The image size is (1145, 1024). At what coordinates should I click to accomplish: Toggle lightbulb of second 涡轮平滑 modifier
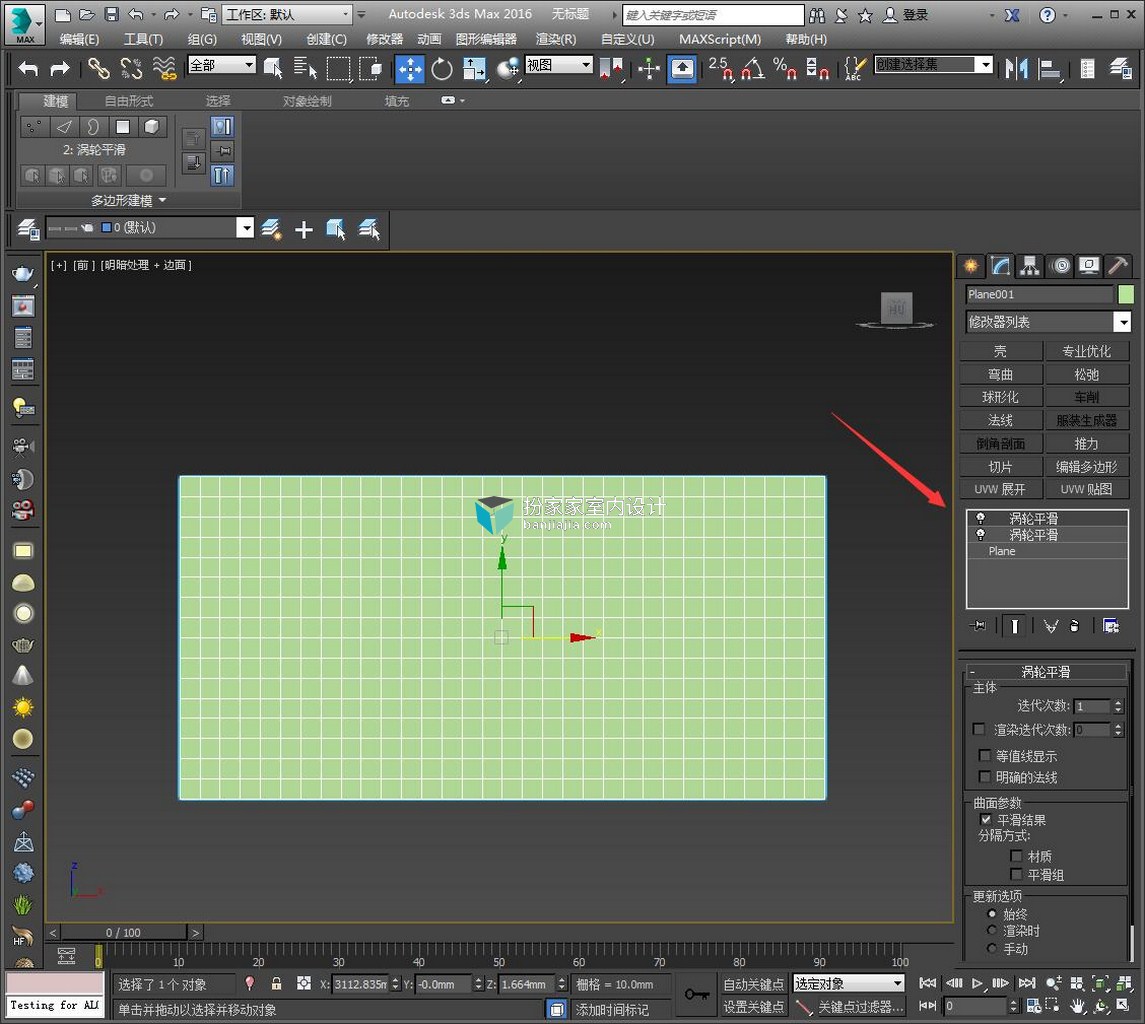coord(981,535)
